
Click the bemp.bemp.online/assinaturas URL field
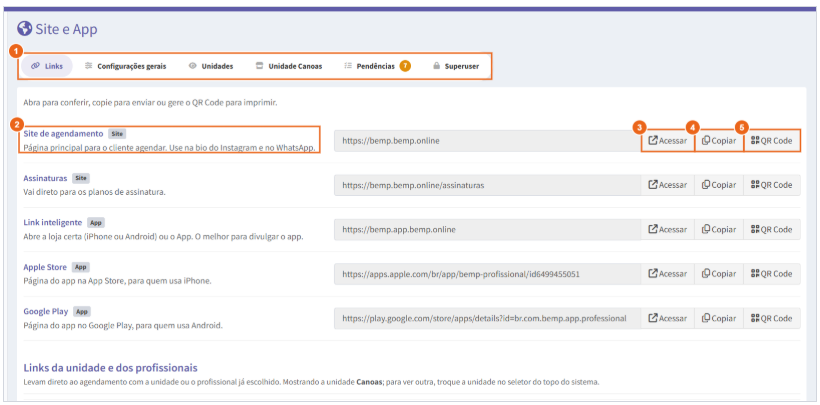tap(487, 185)
